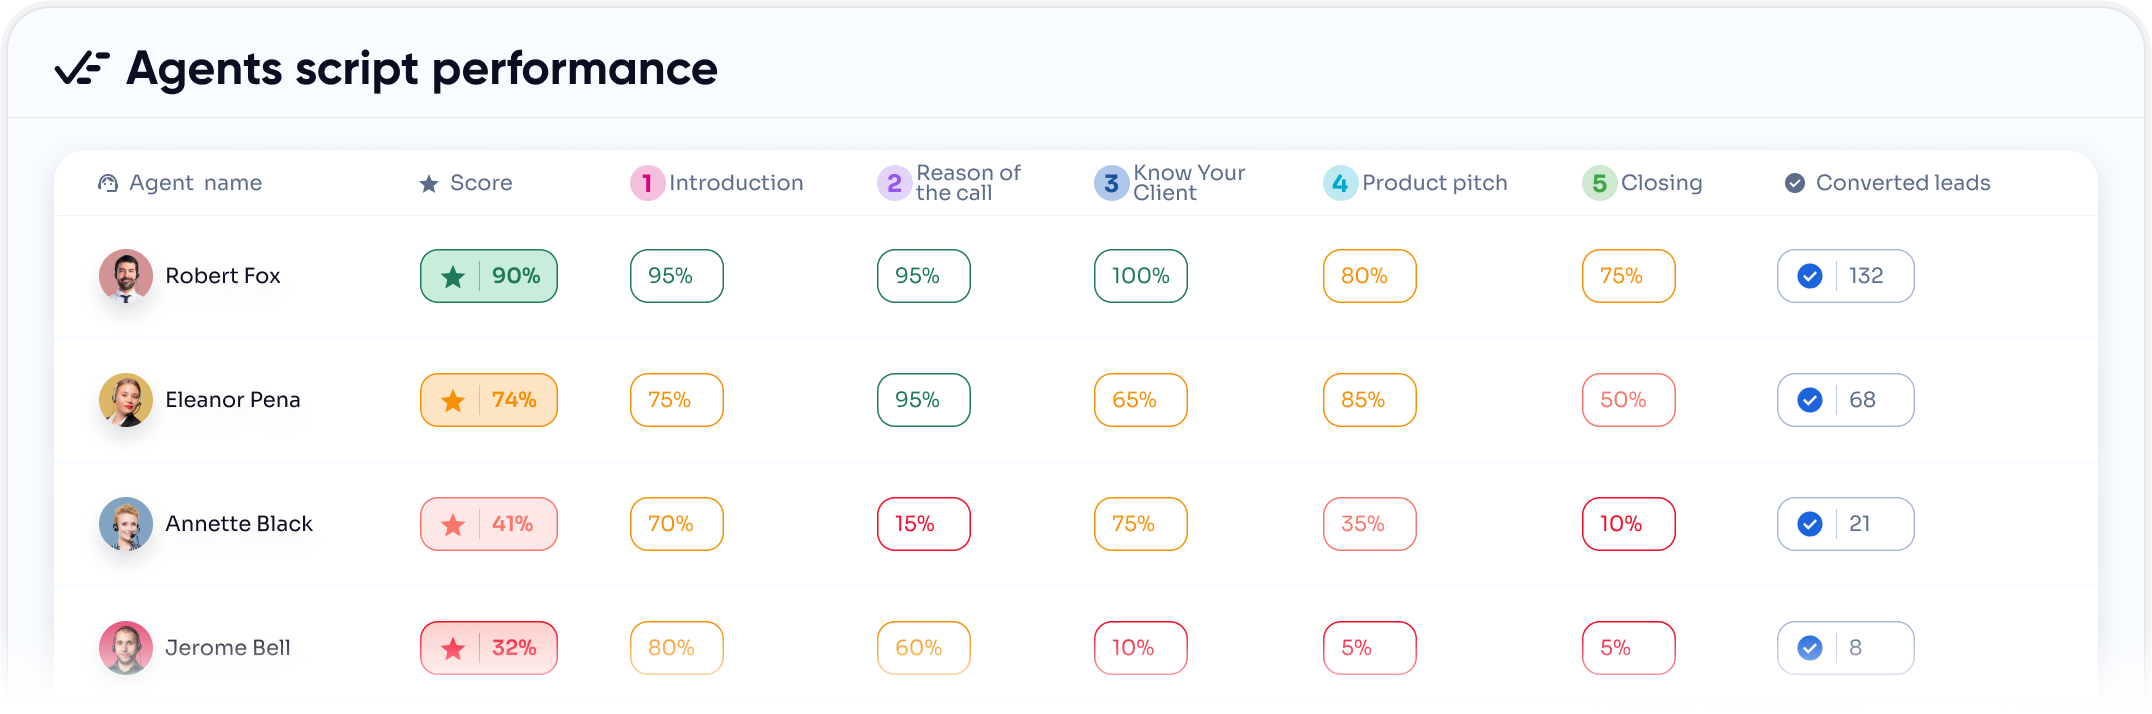Click the cyan step 4 Product pitch badge
The image size is (2152, 714).
click(1340, 183)
